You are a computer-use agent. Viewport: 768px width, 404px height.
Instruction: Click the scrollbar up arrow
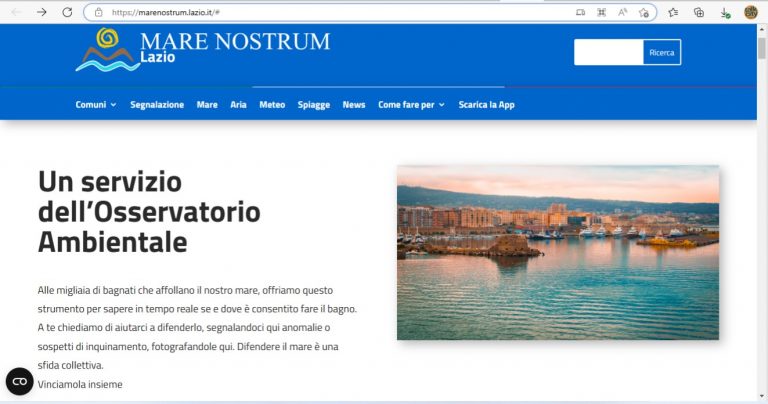(762, 29)
